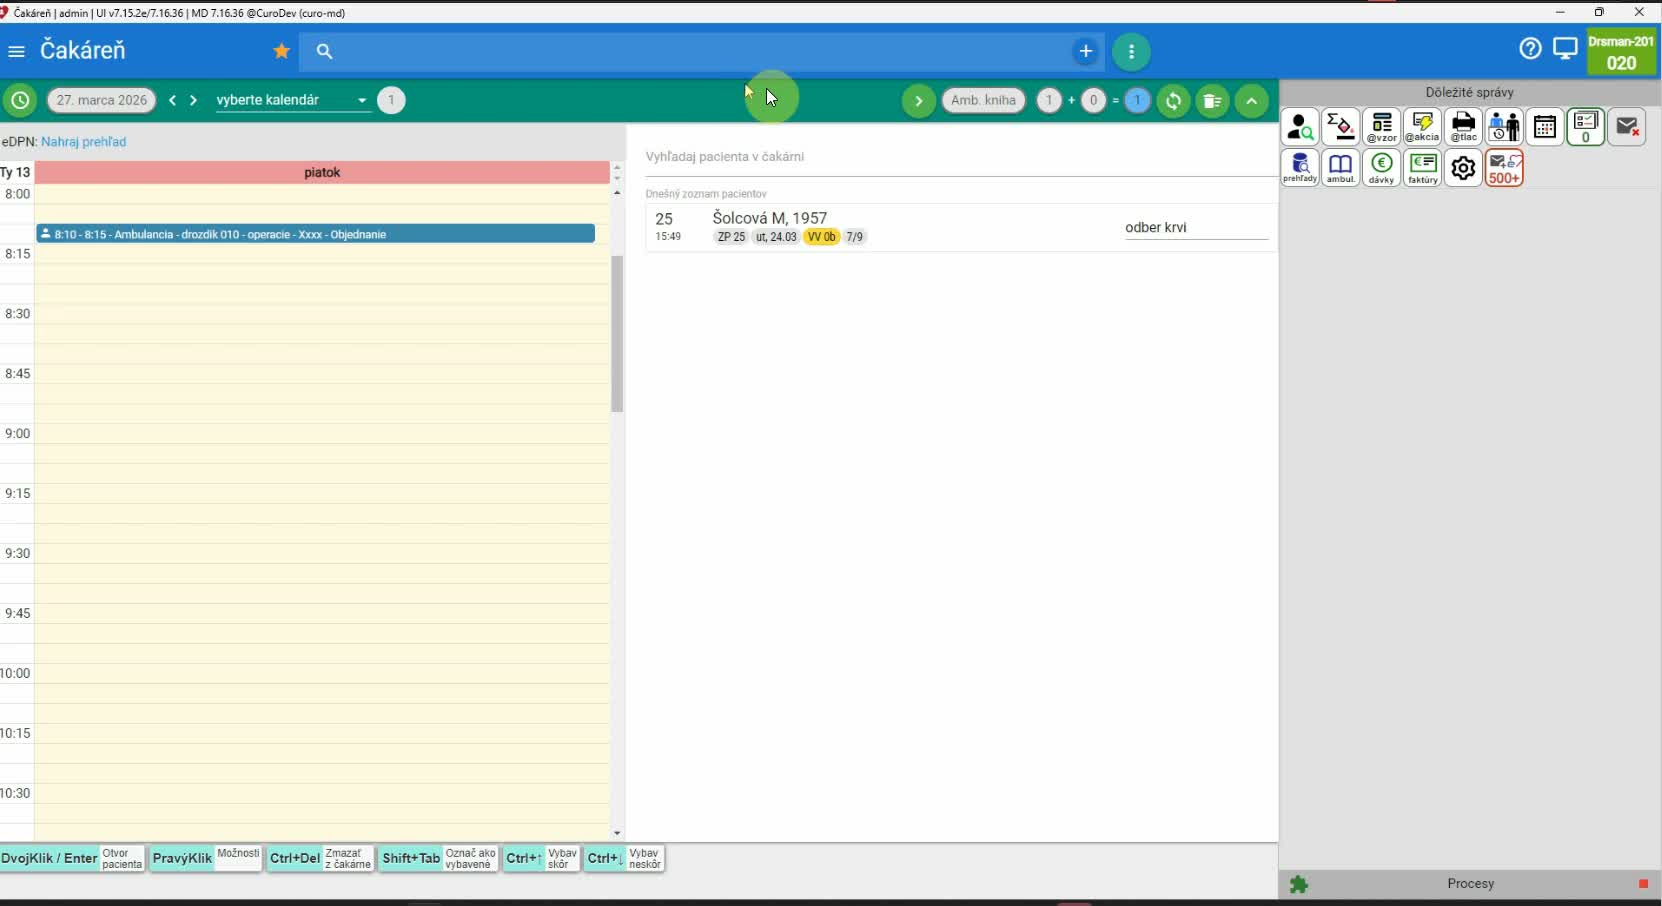Click the 'Nahraj prehľad' link
The height and width of the screenshot is (906, 1662).
click(83, 142)
